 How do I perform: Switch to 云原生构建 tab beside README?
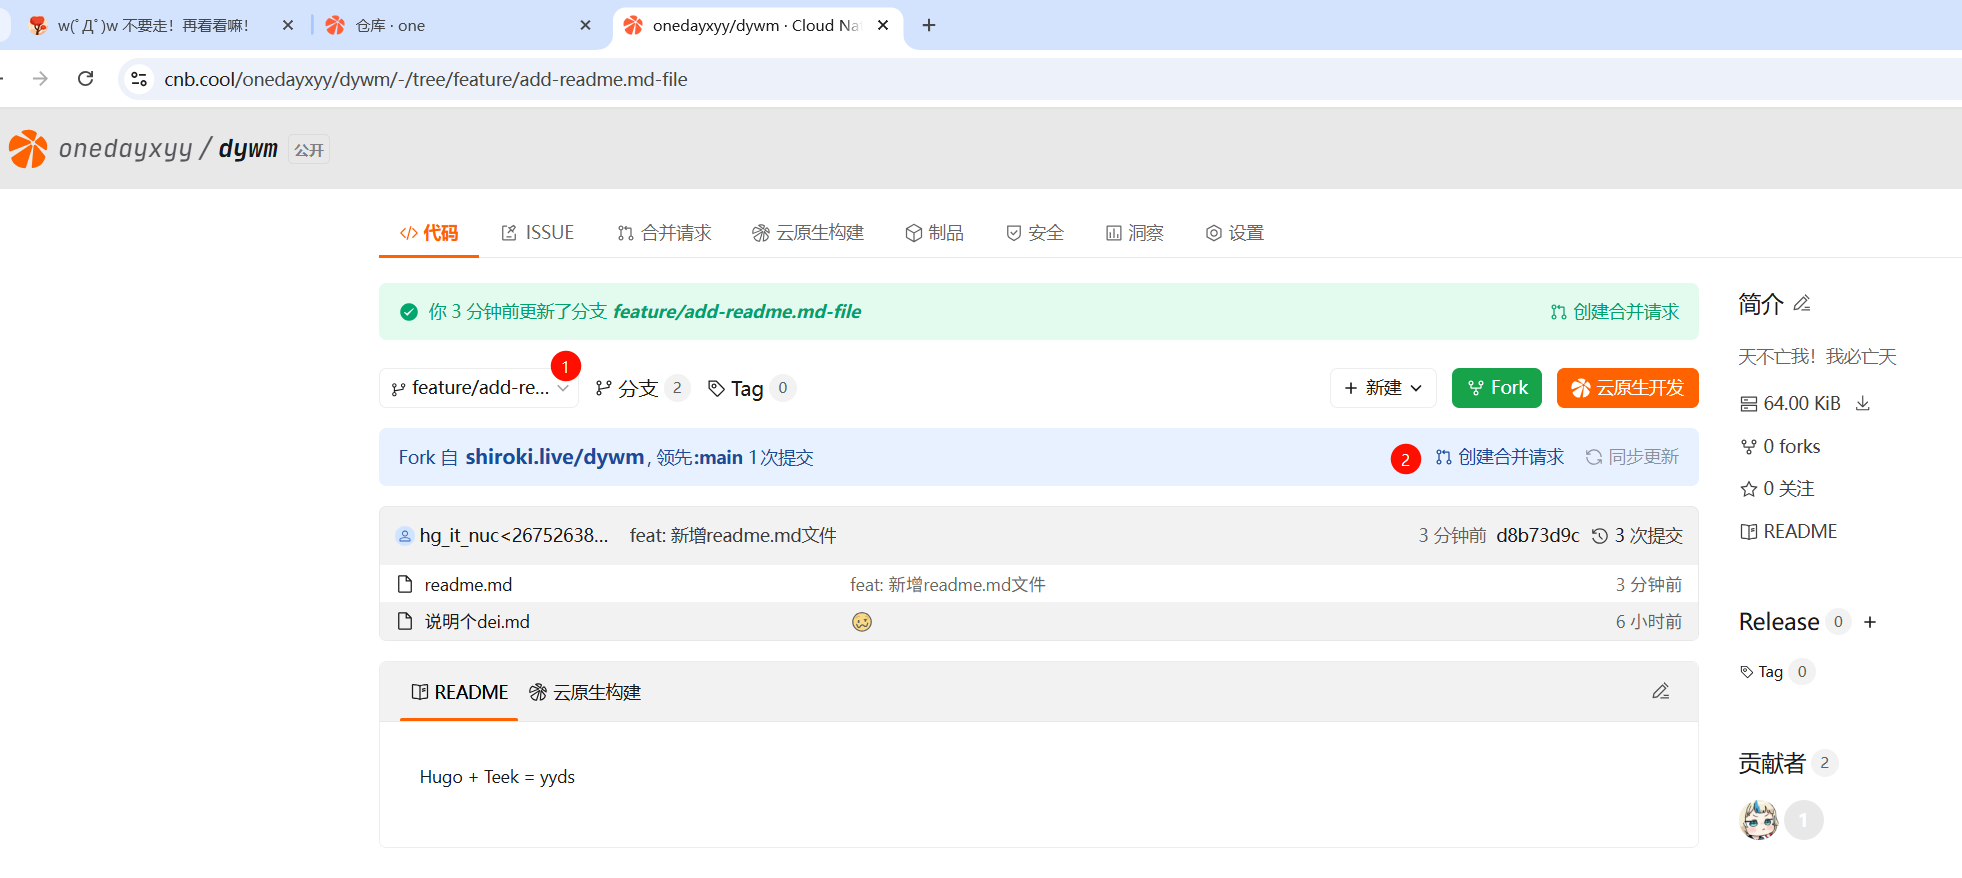tap(585, 692)
